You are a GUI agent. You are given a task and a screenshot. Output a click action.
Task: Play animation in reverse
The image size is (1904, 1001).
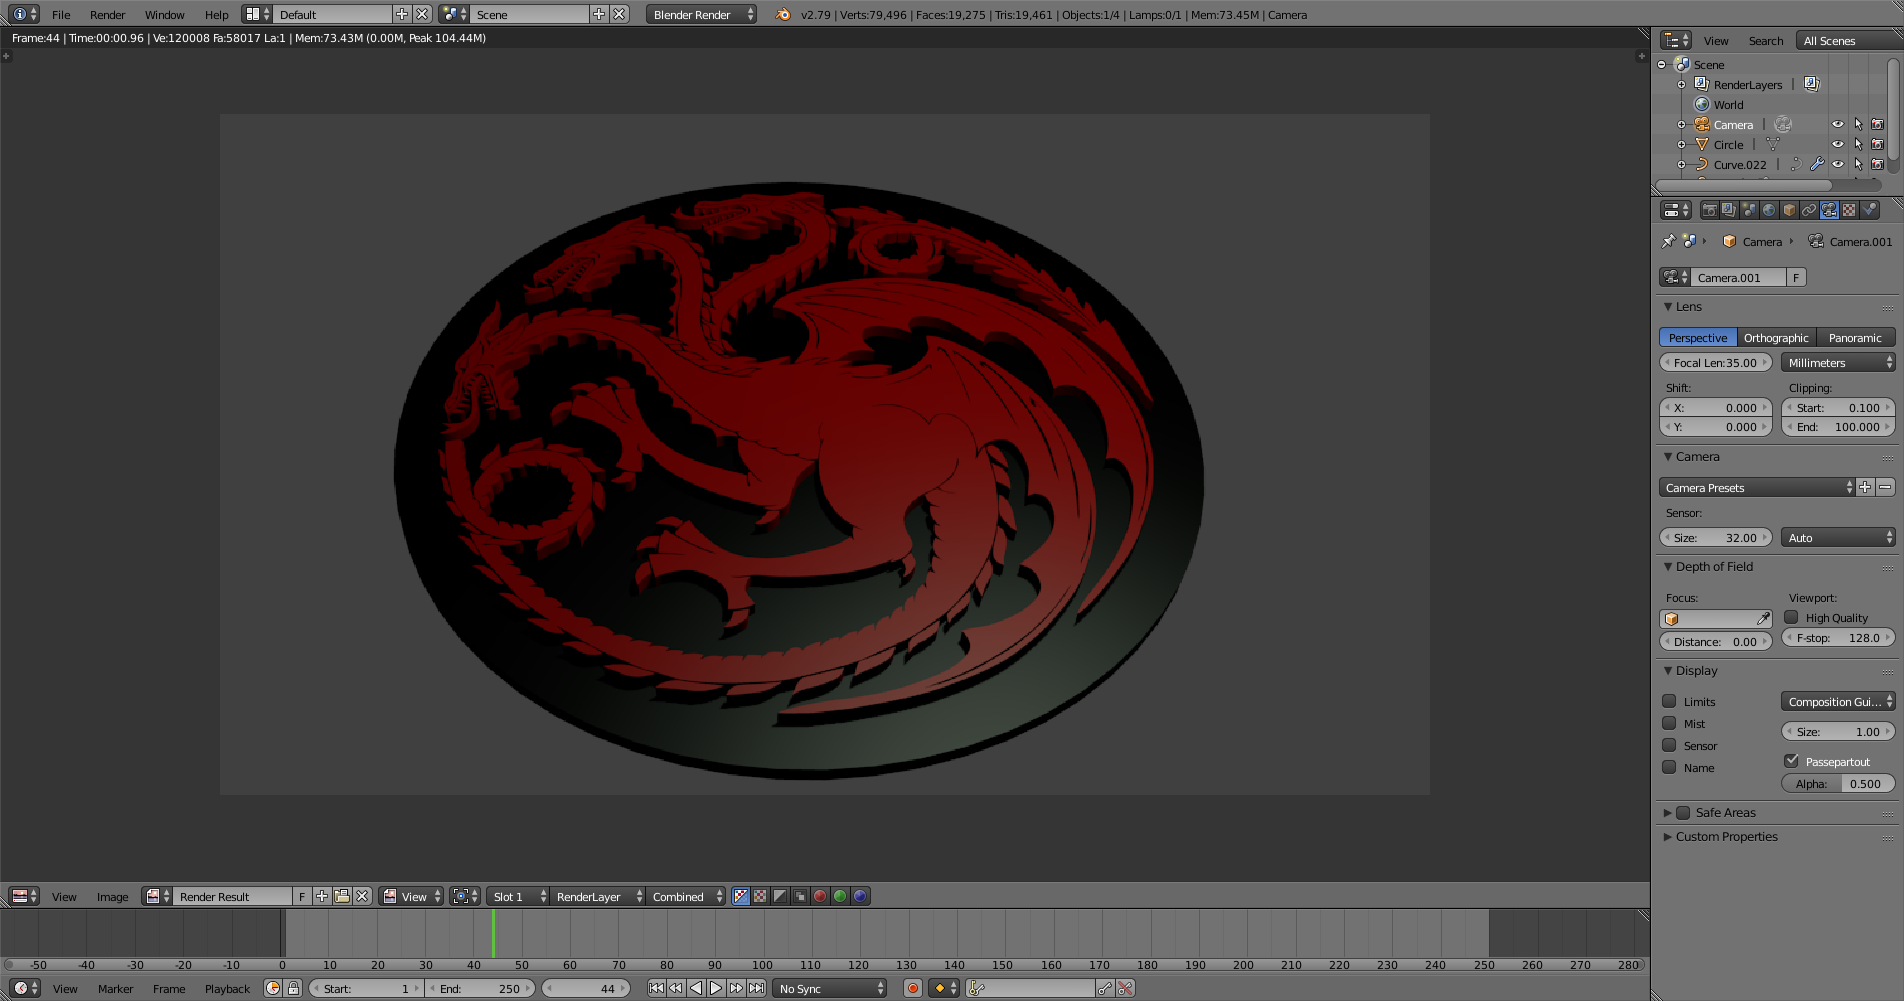[x=696, y=988]
